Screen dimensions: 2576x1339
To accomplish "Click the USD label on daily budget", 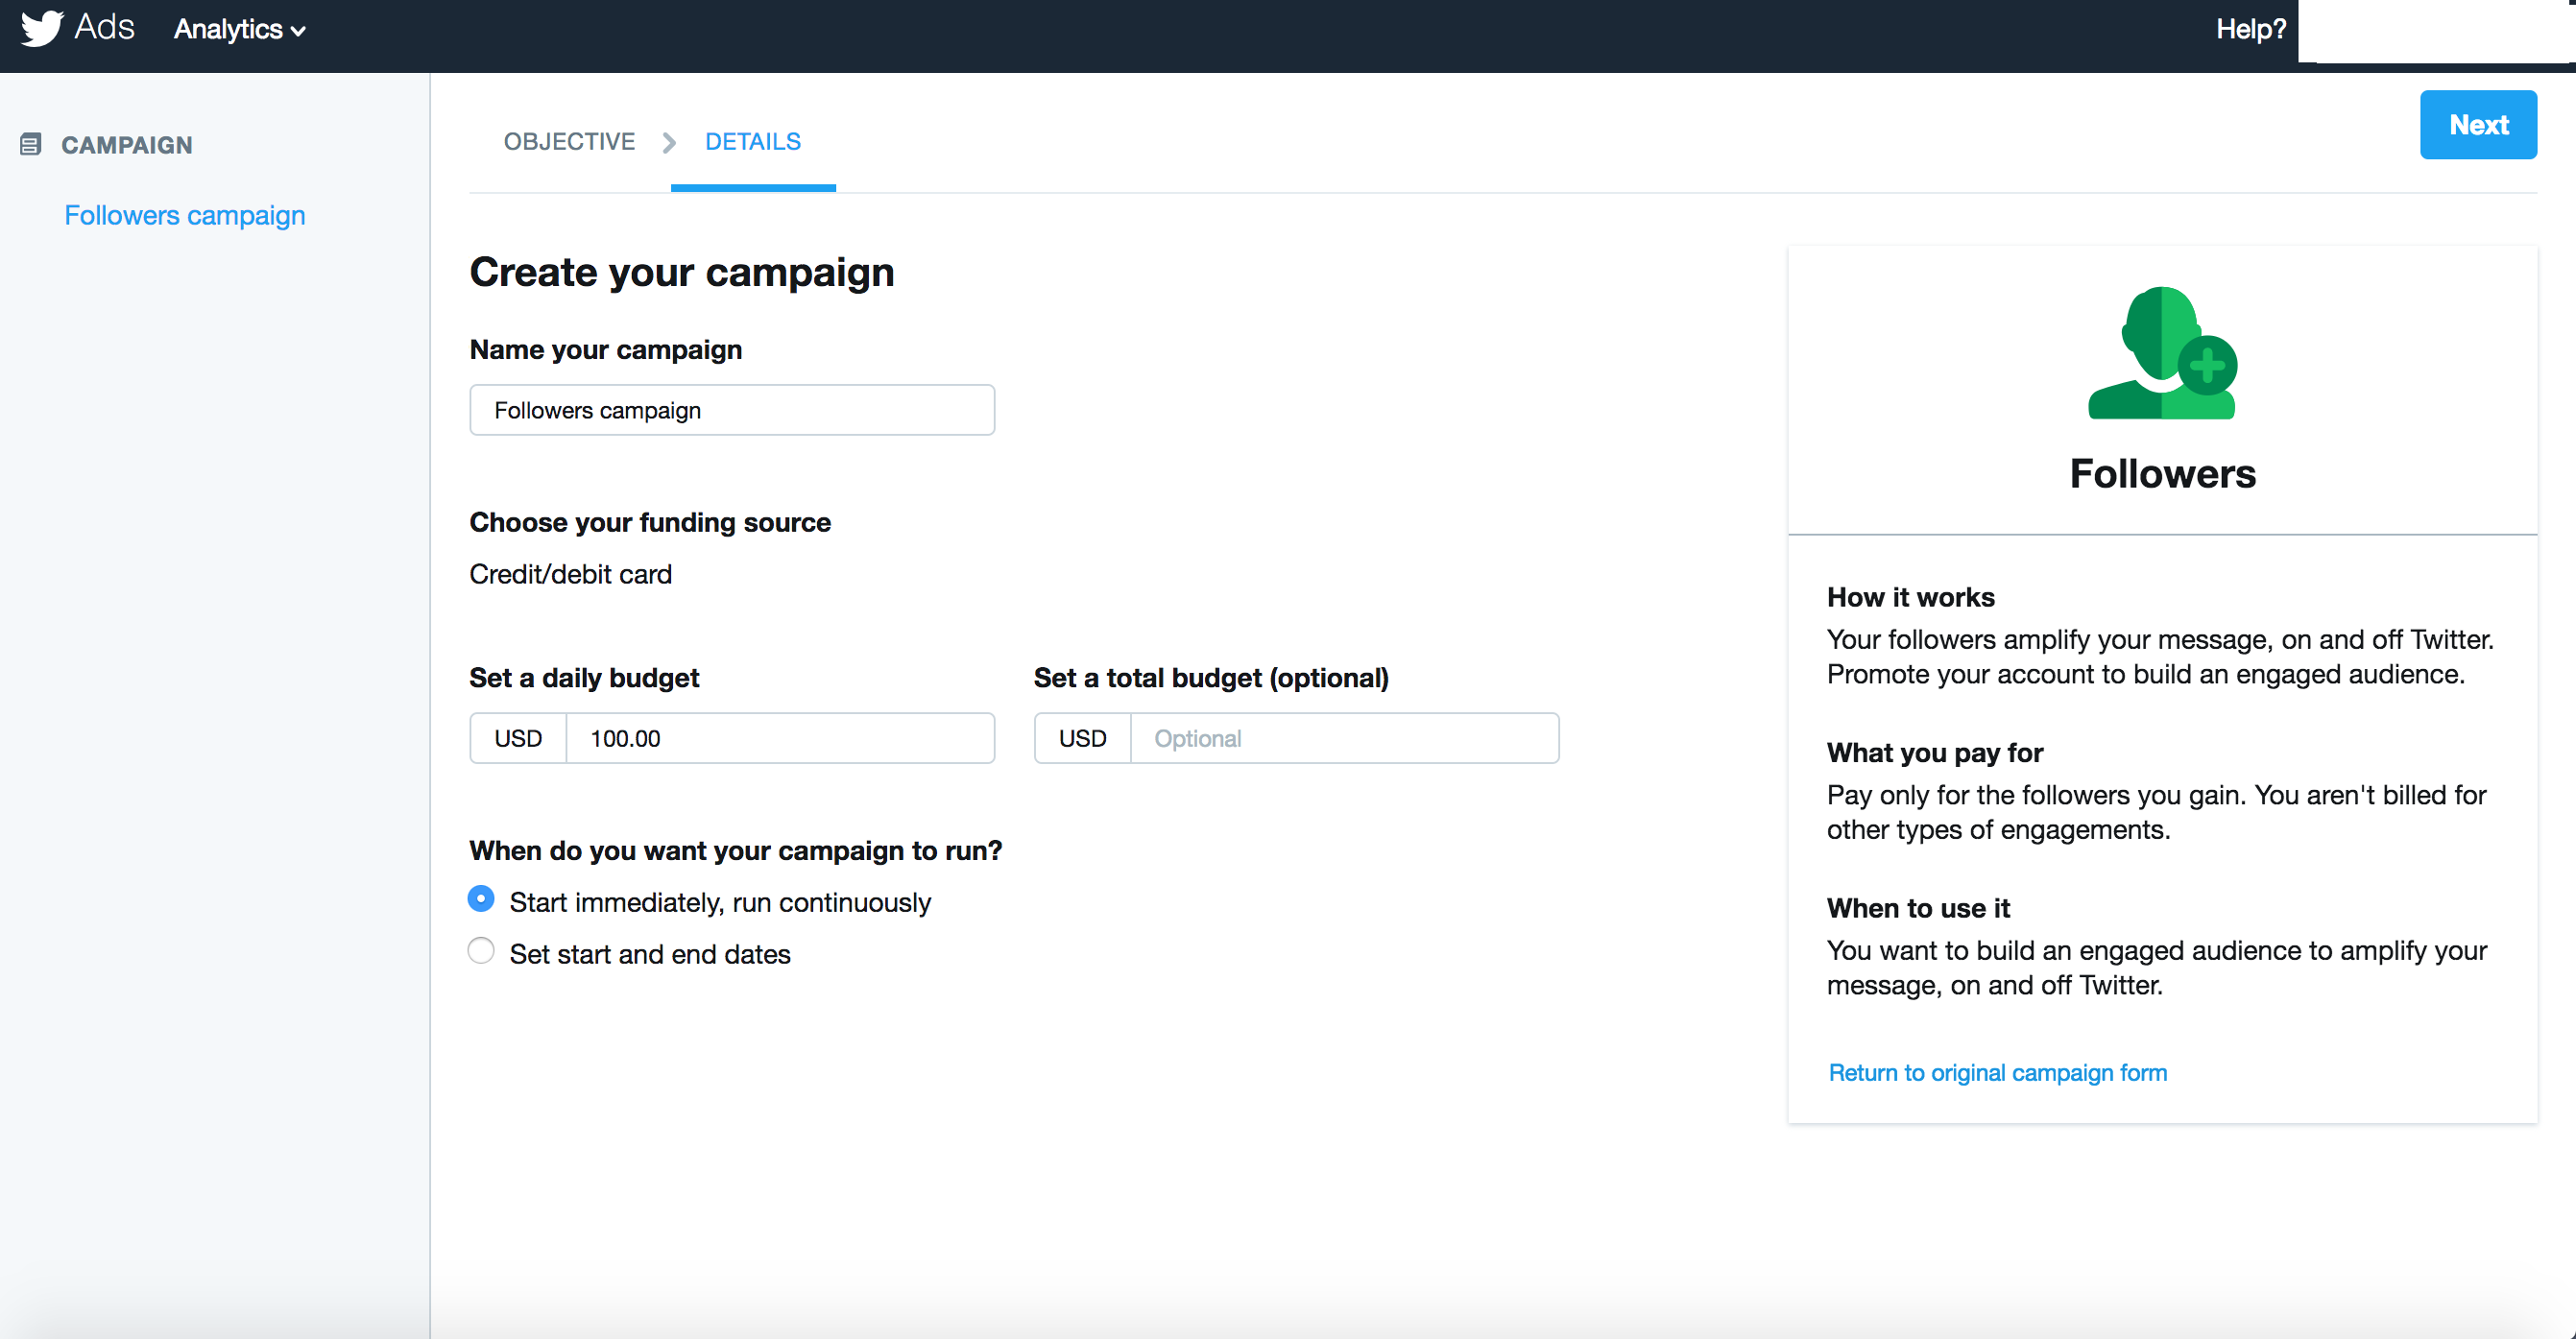I will tap(518, 739).
